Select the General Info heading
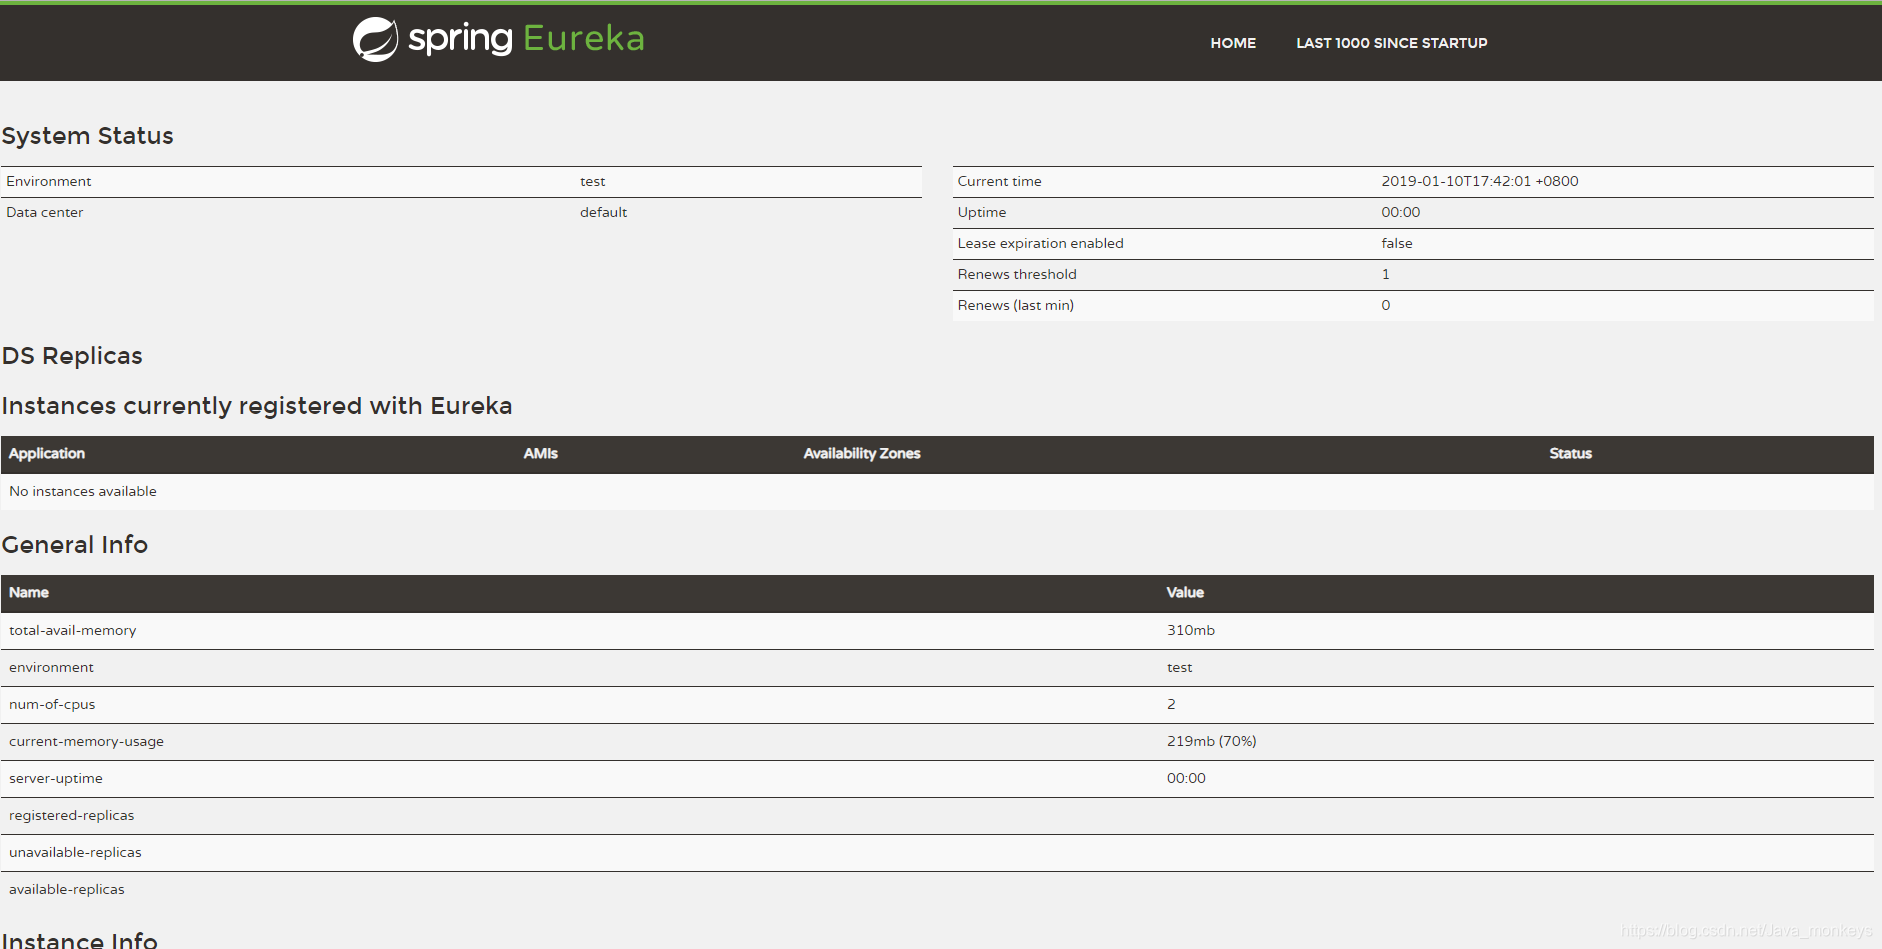1882x949 pixels. click(x=75, y=545)
